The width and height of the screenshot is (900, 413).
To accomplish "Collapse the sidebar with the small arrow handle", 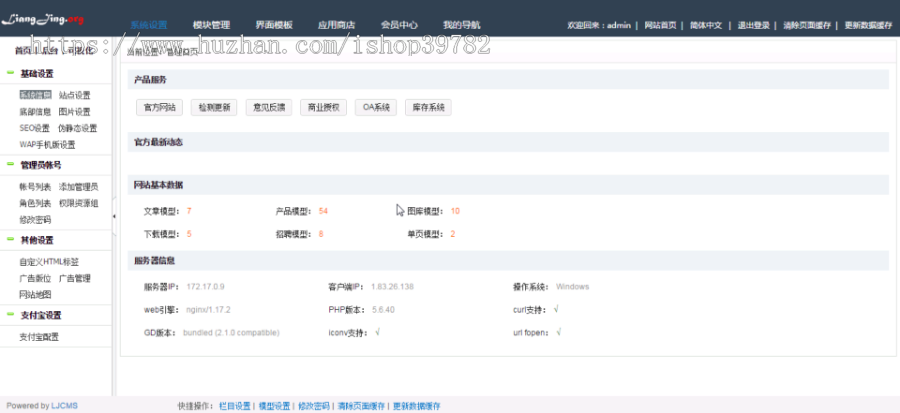I will pos(114,216).
